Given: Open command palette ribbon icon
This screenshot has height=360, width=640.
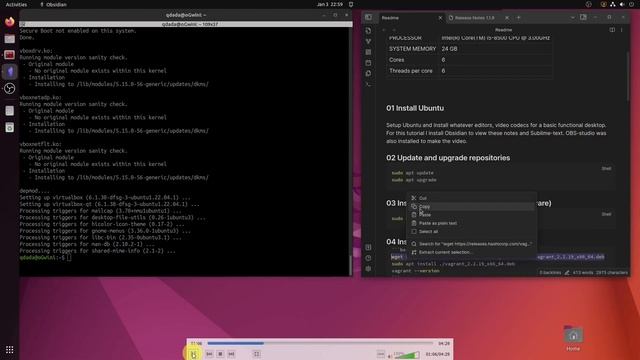Looking at the screenshot, I should pyautogui.click(x=368, y=84).
